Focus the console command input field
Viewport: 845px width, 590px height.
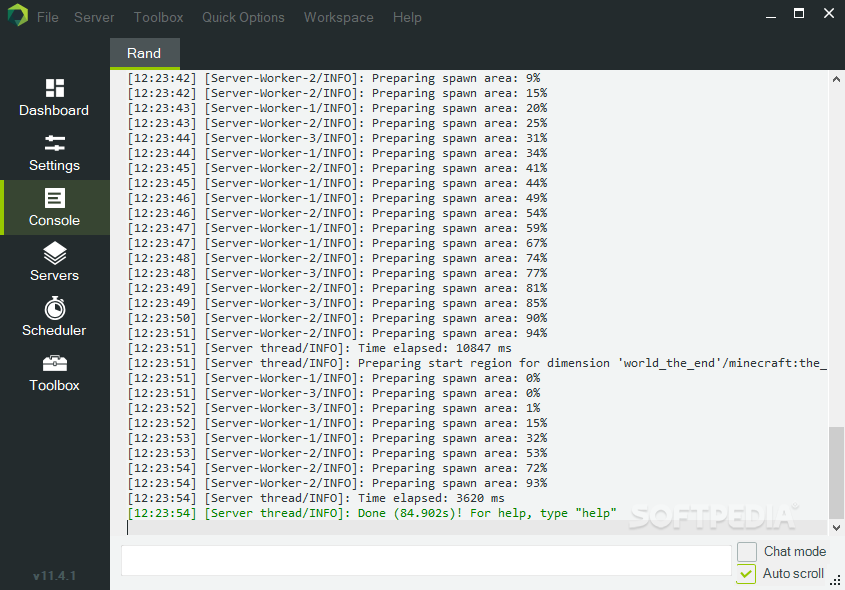(x=426, y=560)
